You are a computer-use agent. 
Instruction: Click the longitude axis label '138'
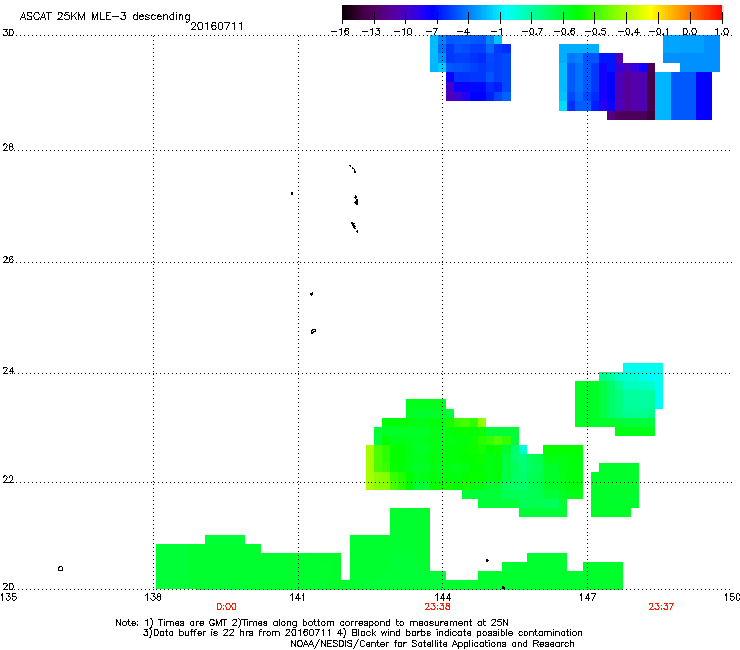point(152,597)
